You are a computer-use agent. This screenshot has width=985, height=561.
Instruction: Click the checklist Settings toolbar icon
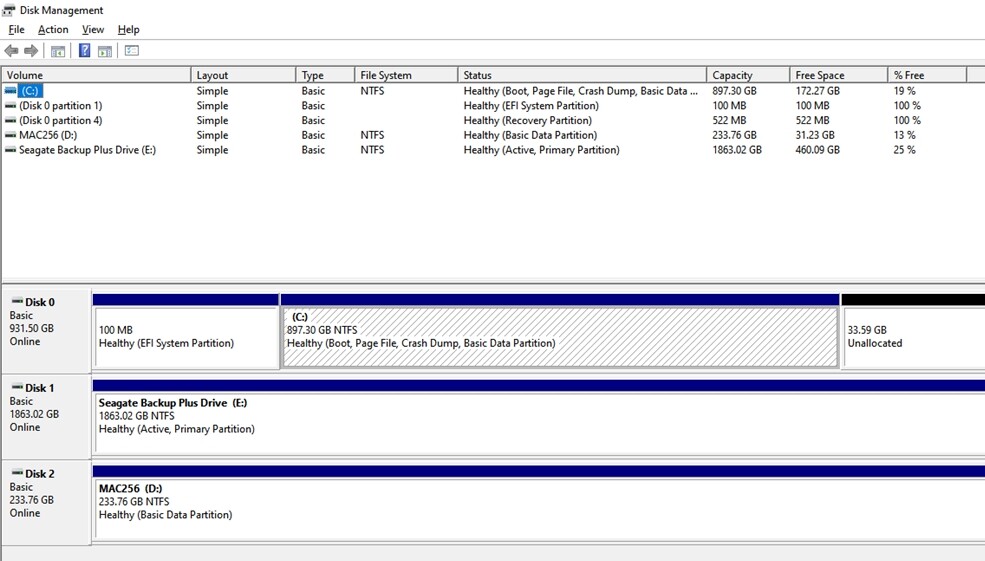(x=132, y=51)
